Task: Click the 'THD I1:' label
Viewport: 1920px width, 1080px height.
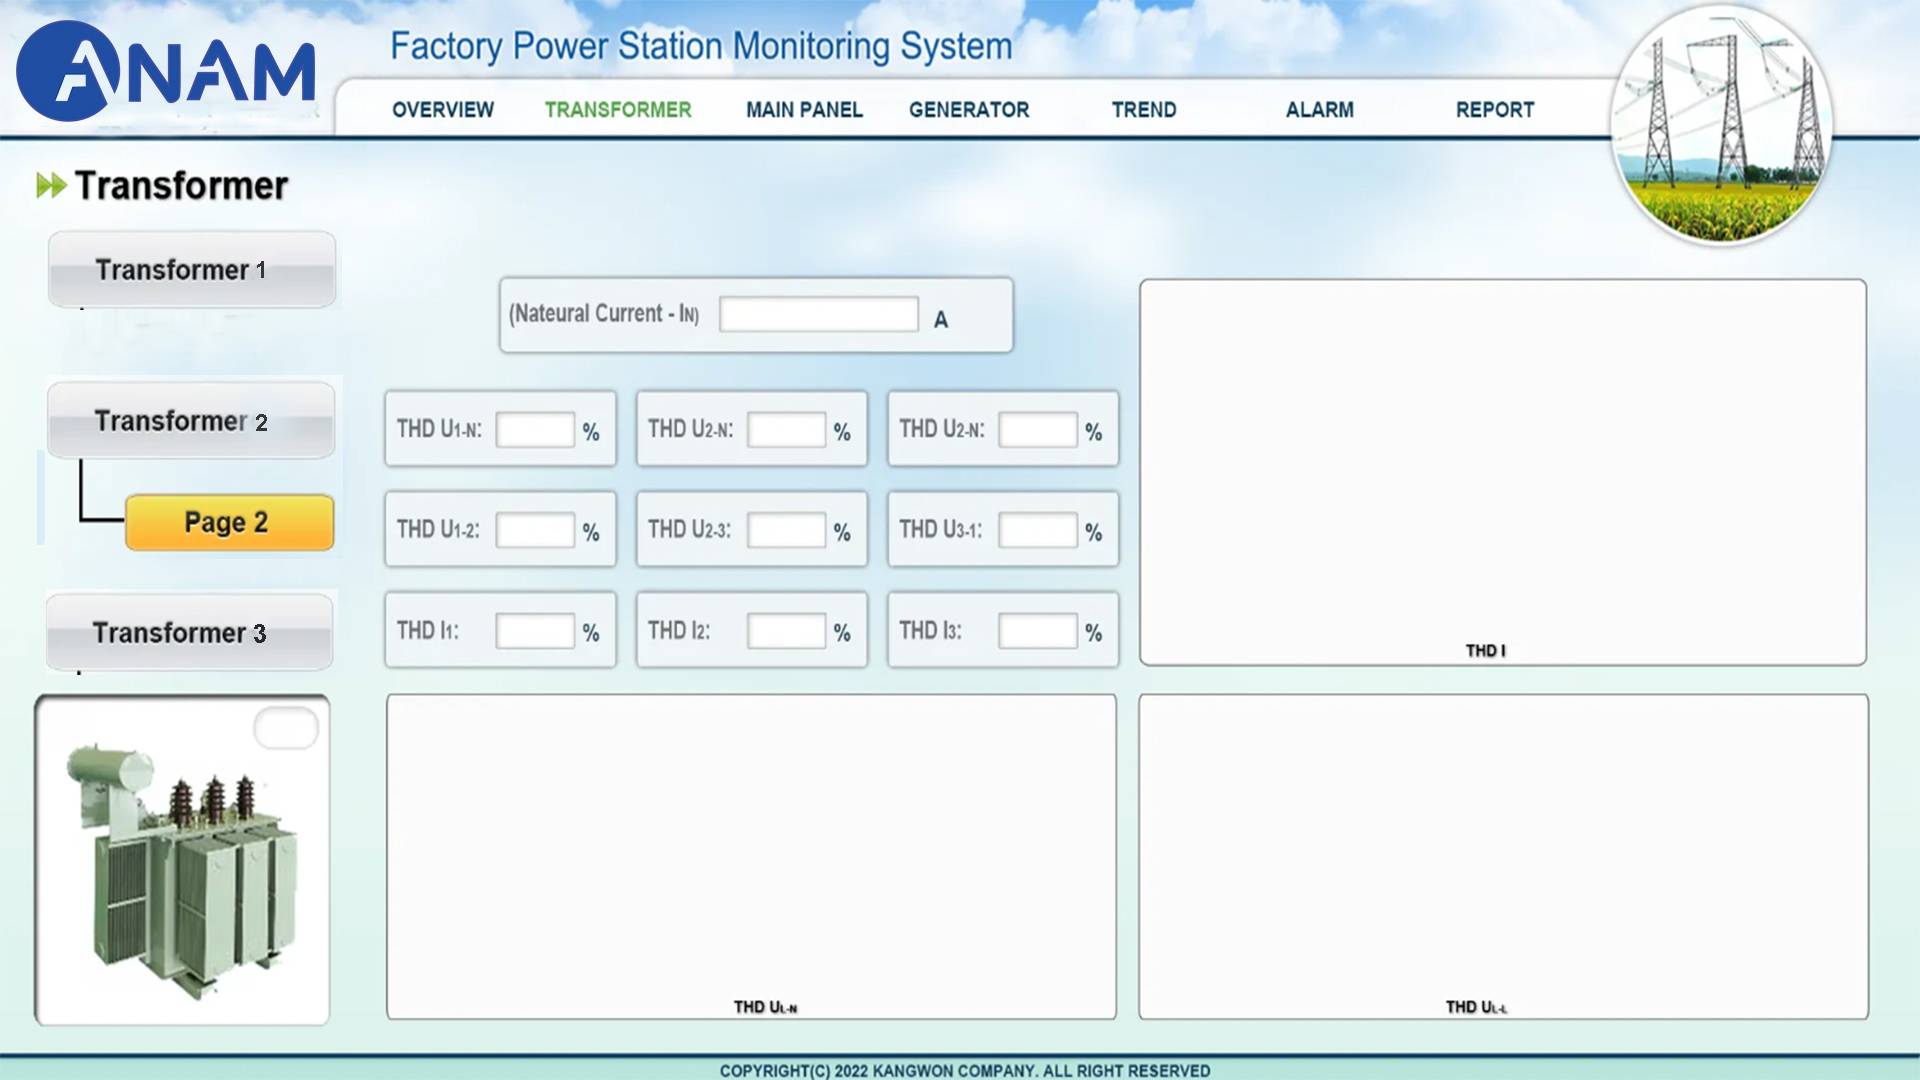Action: click(x=427, y=630)
